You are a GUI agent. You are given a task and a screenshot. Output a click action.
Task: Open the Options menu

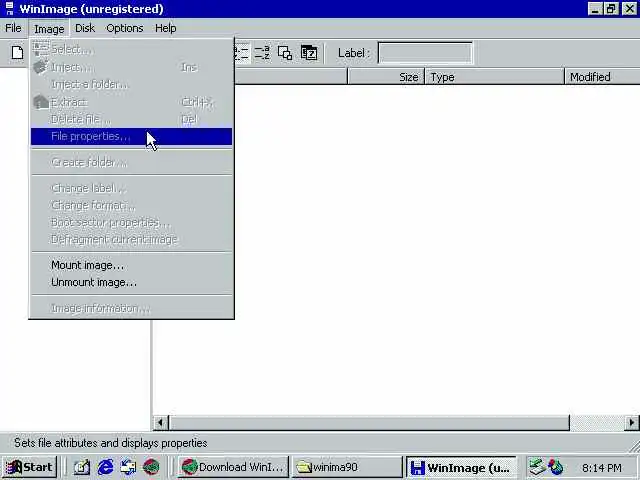click(124, 28)
